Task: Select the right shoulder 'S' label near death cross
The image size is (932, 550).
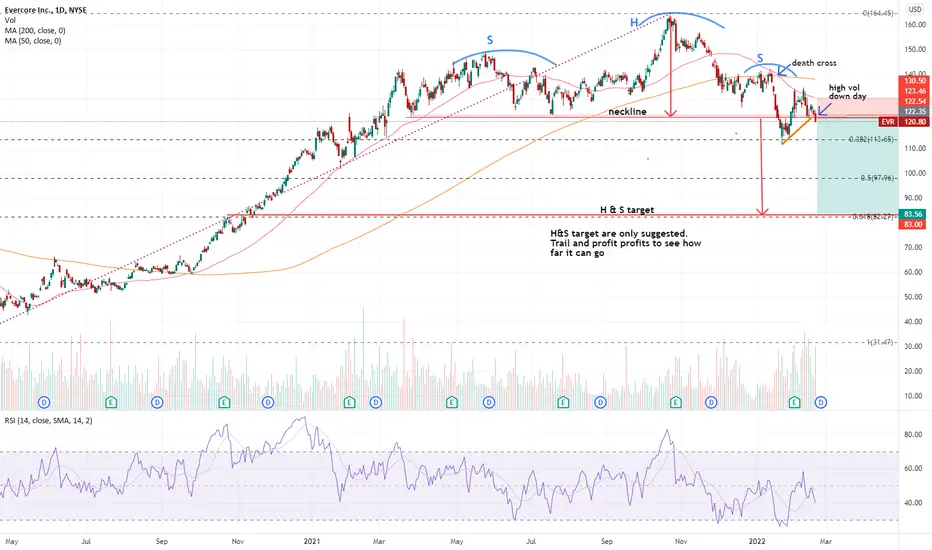Action: (x=760, y=58)
